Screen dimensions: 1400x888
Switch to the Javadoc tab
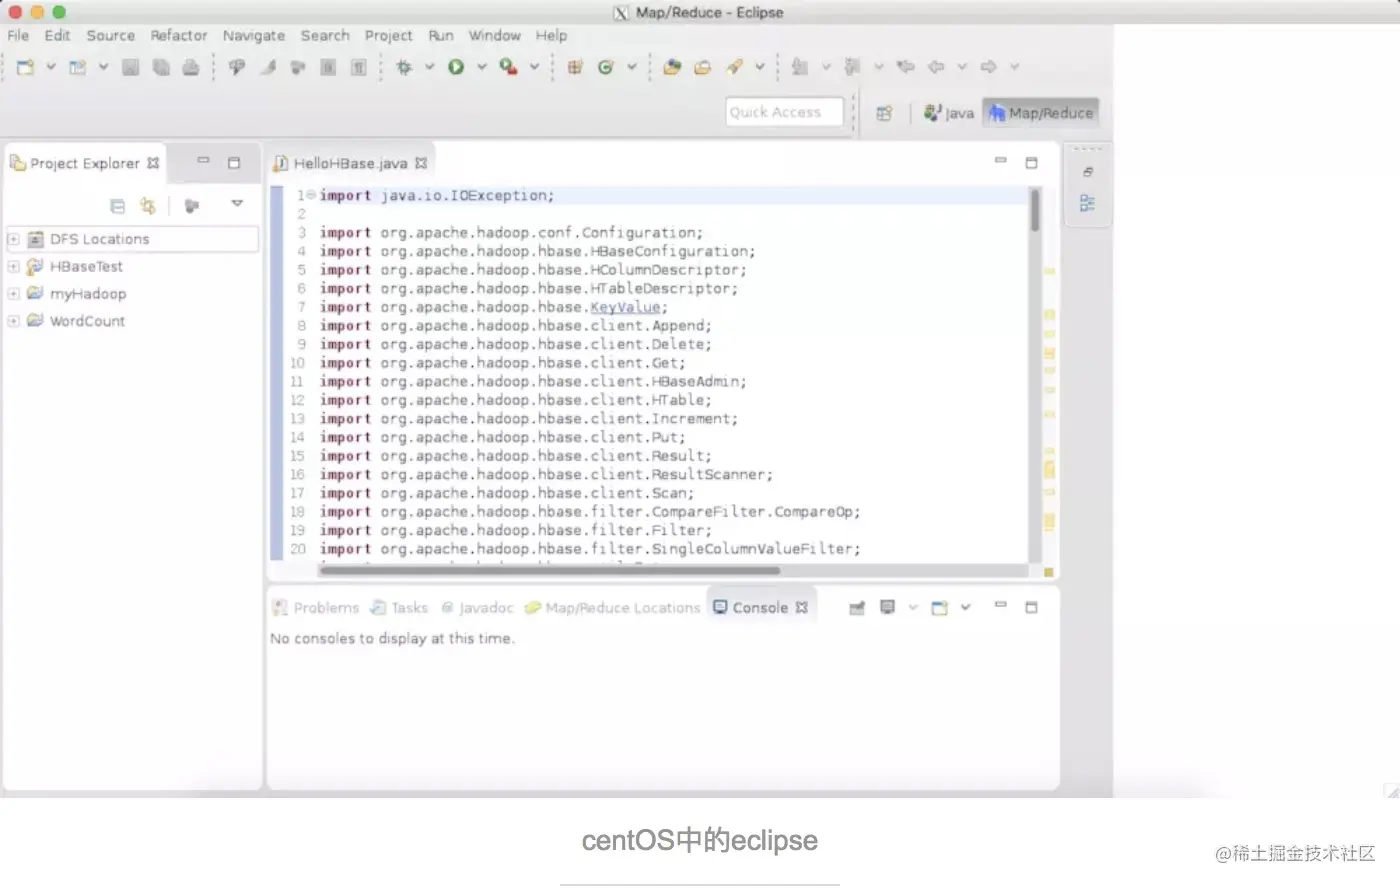click(x=477, y=608)
